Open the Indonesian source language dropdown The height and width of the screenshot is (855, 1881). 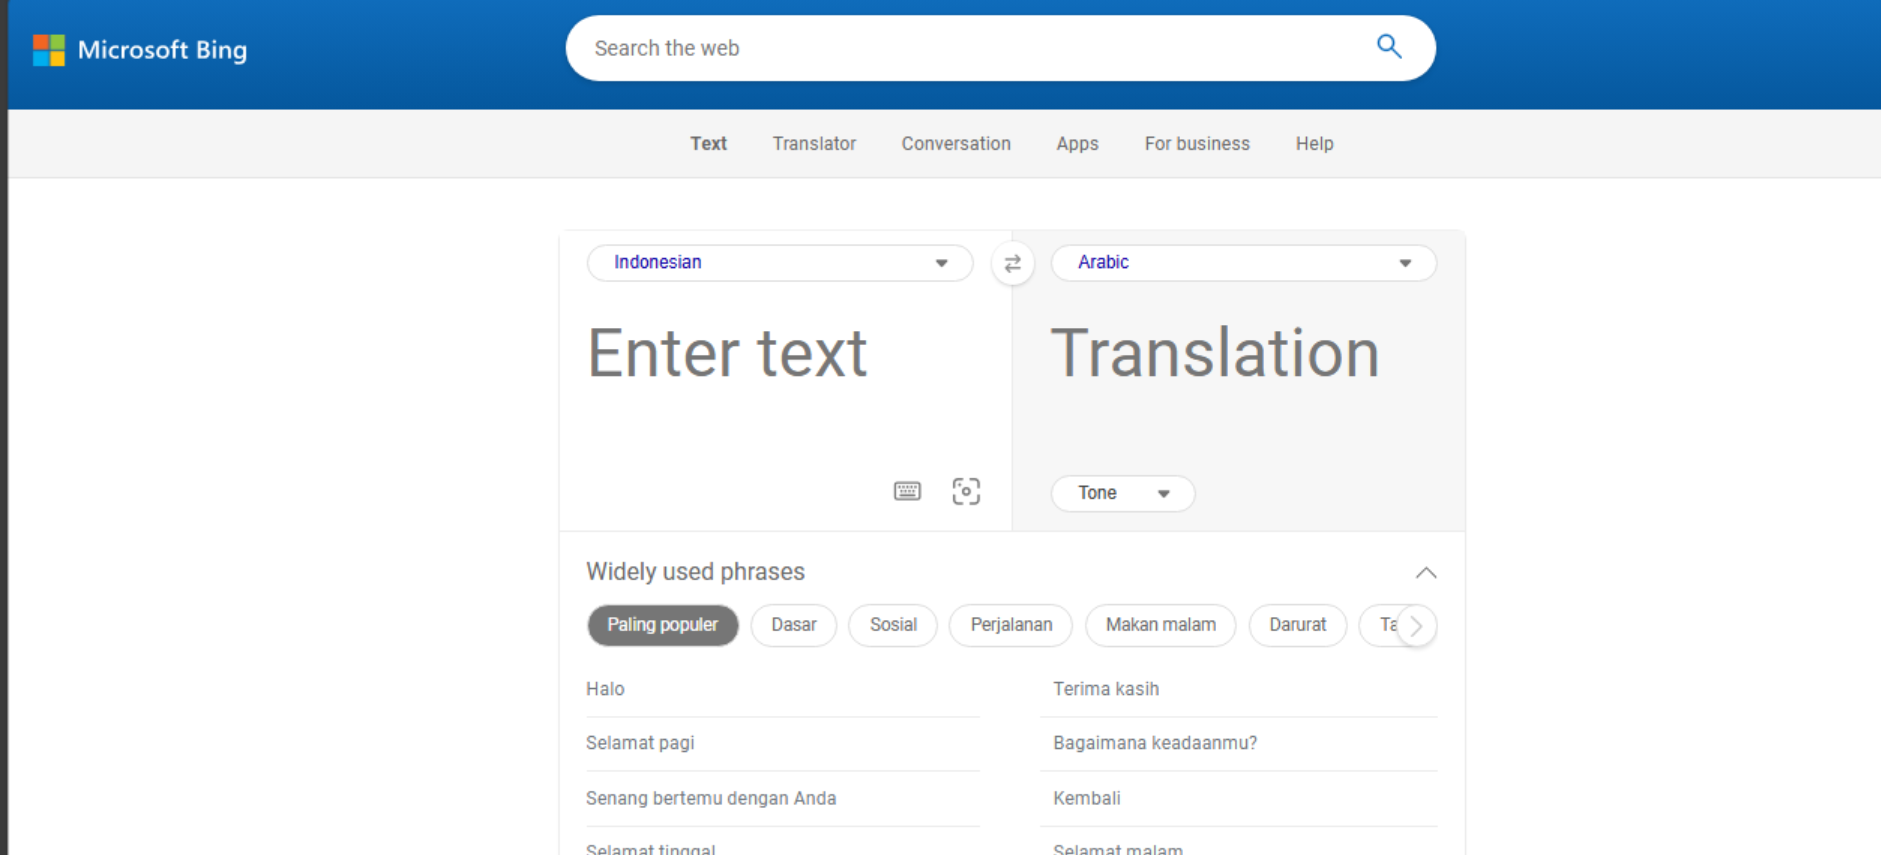780,263
